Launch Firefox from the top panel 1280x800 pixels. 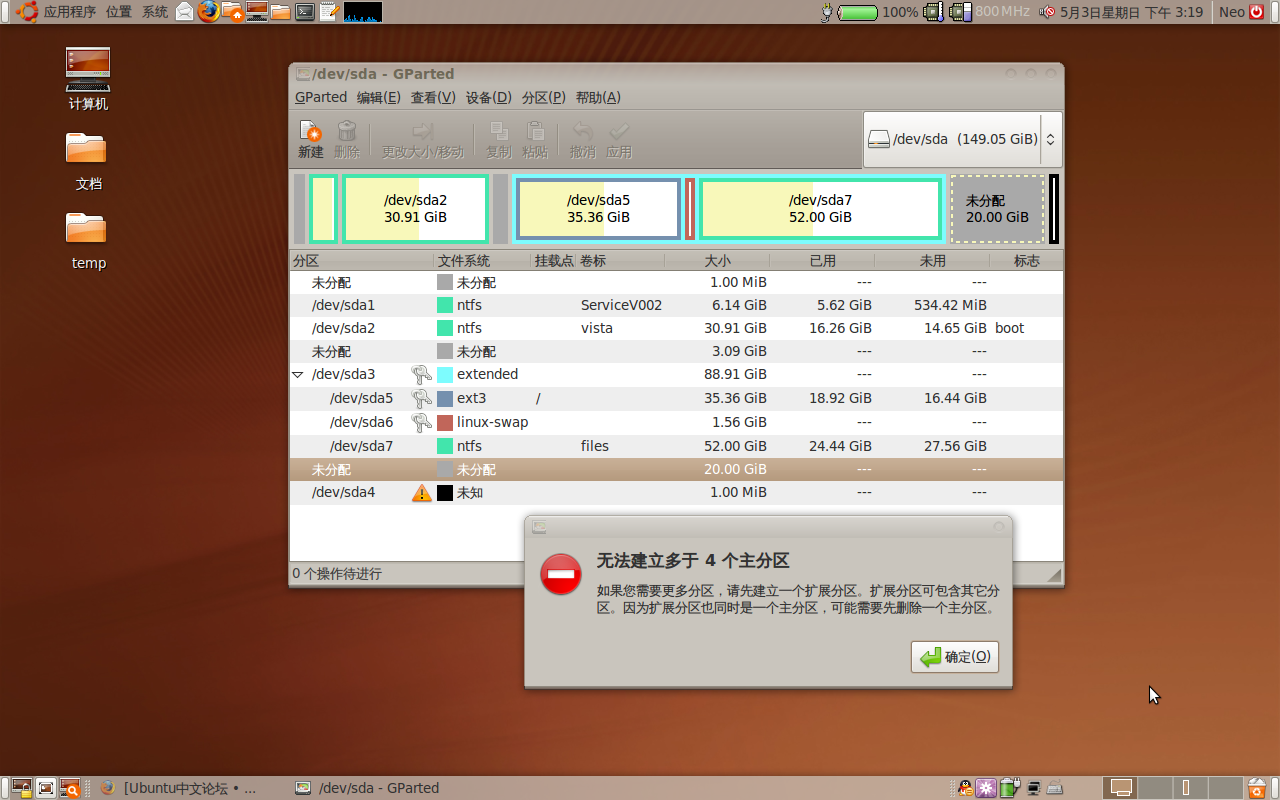point(208,12)
